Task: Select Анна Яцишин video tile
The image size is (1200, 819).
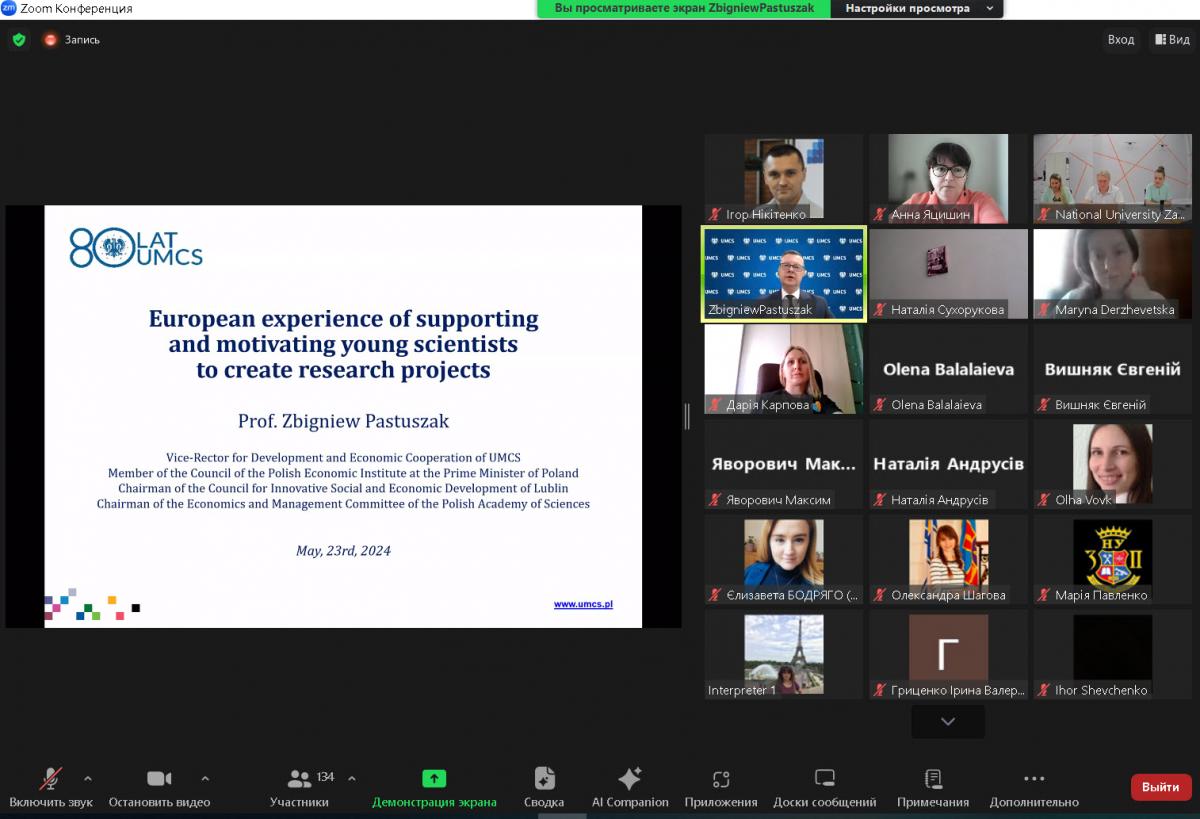Action: tap(948, 178)
